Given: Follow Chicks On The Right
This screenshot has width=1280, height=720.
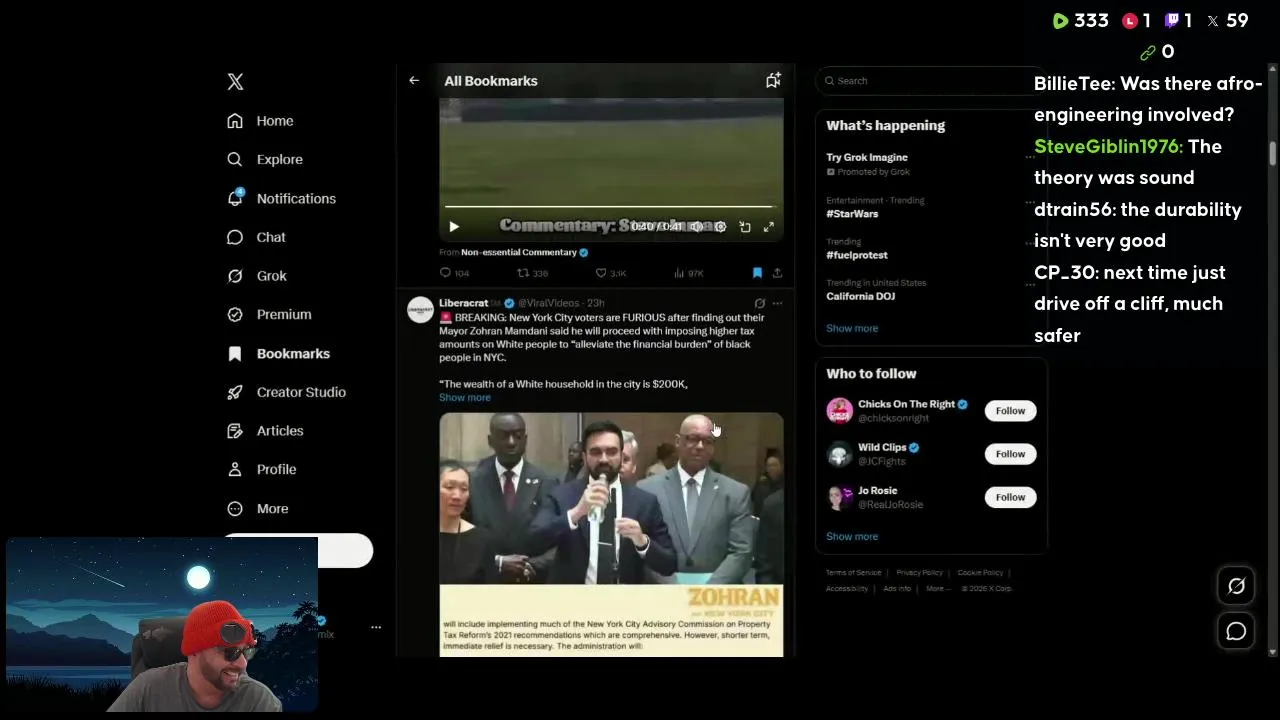Looking at the screenshot, I should (x=1010, y=411).
